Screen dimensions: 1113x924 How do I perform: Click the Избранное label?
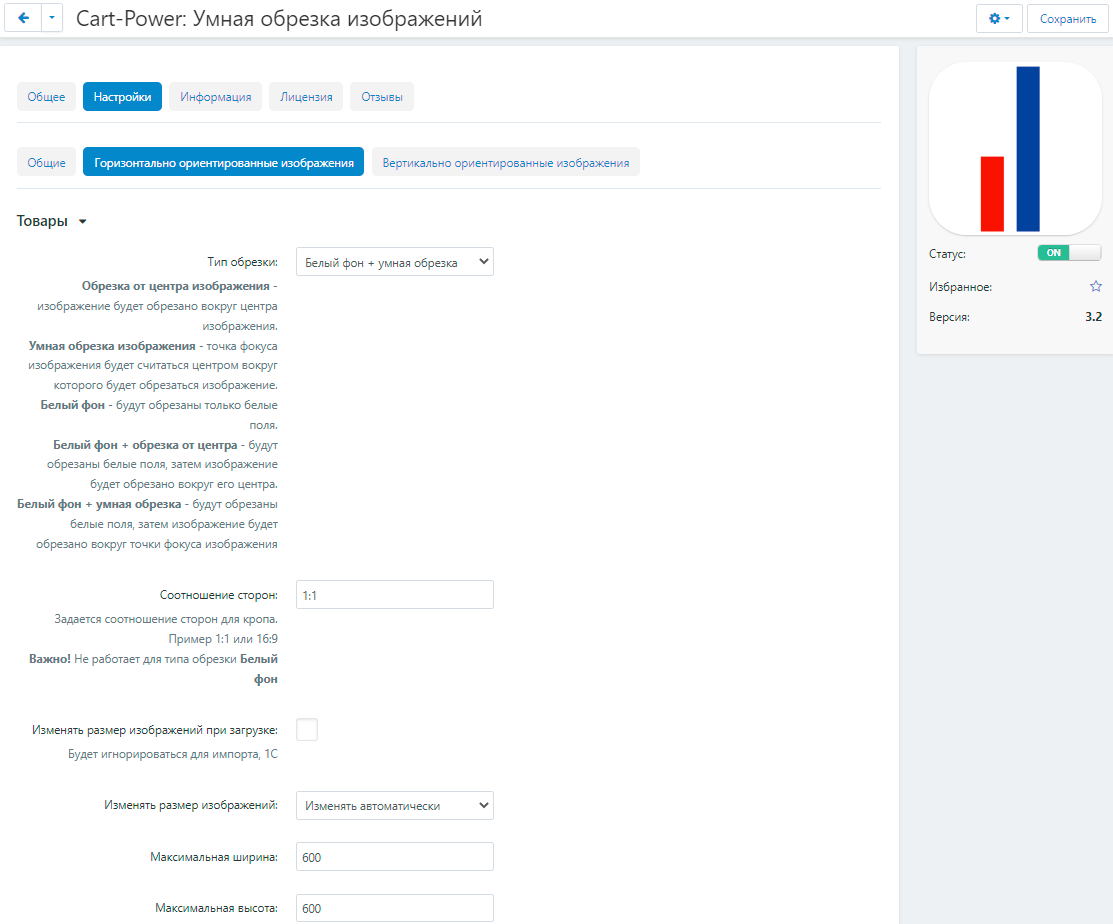[960, 287]
